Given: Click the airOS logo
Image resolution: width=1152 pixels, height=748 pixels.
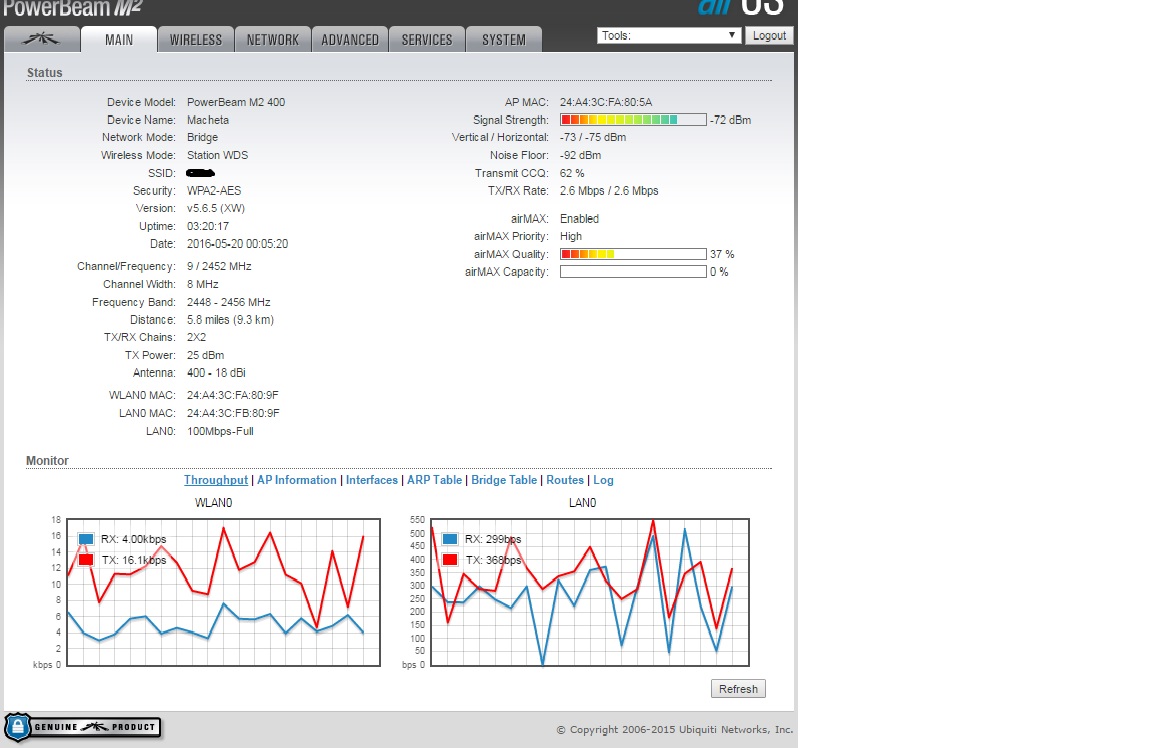Looking at the screenshot, I should pos(741,8).
